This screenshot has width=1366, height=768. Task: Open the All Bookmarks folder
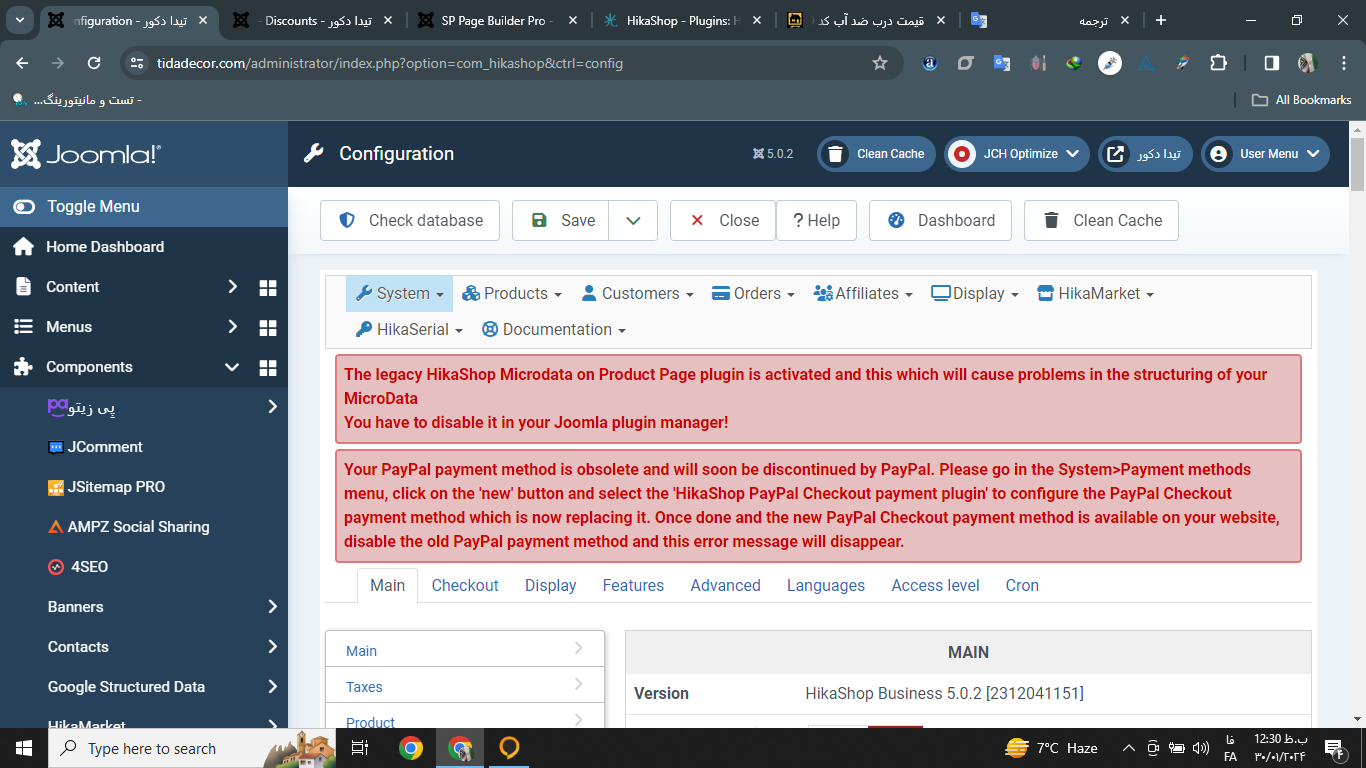pyautogui.click(x=1302, y=100)
